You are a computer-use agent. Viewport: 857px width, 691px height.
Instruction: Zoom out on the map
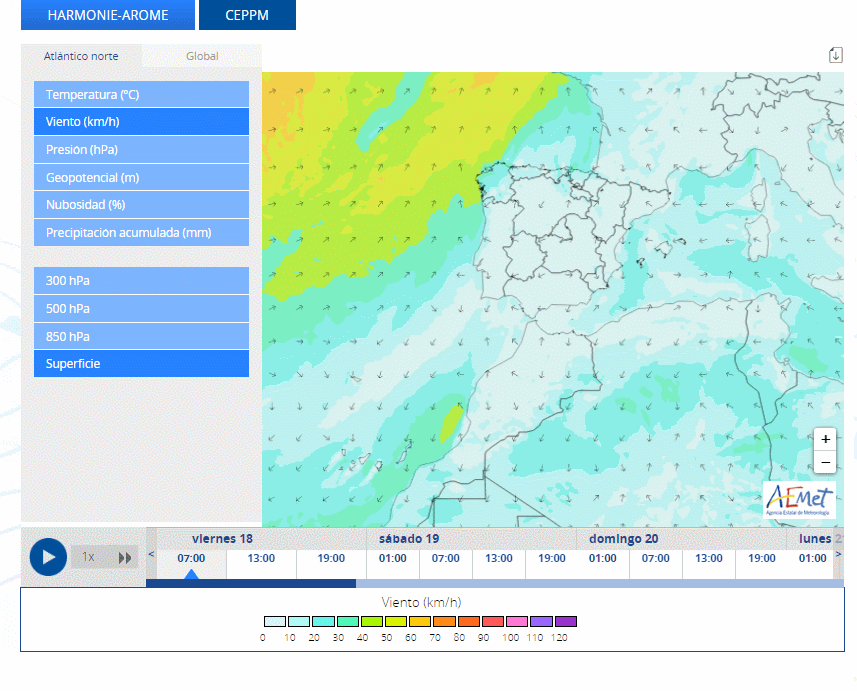tap(825, 463)
